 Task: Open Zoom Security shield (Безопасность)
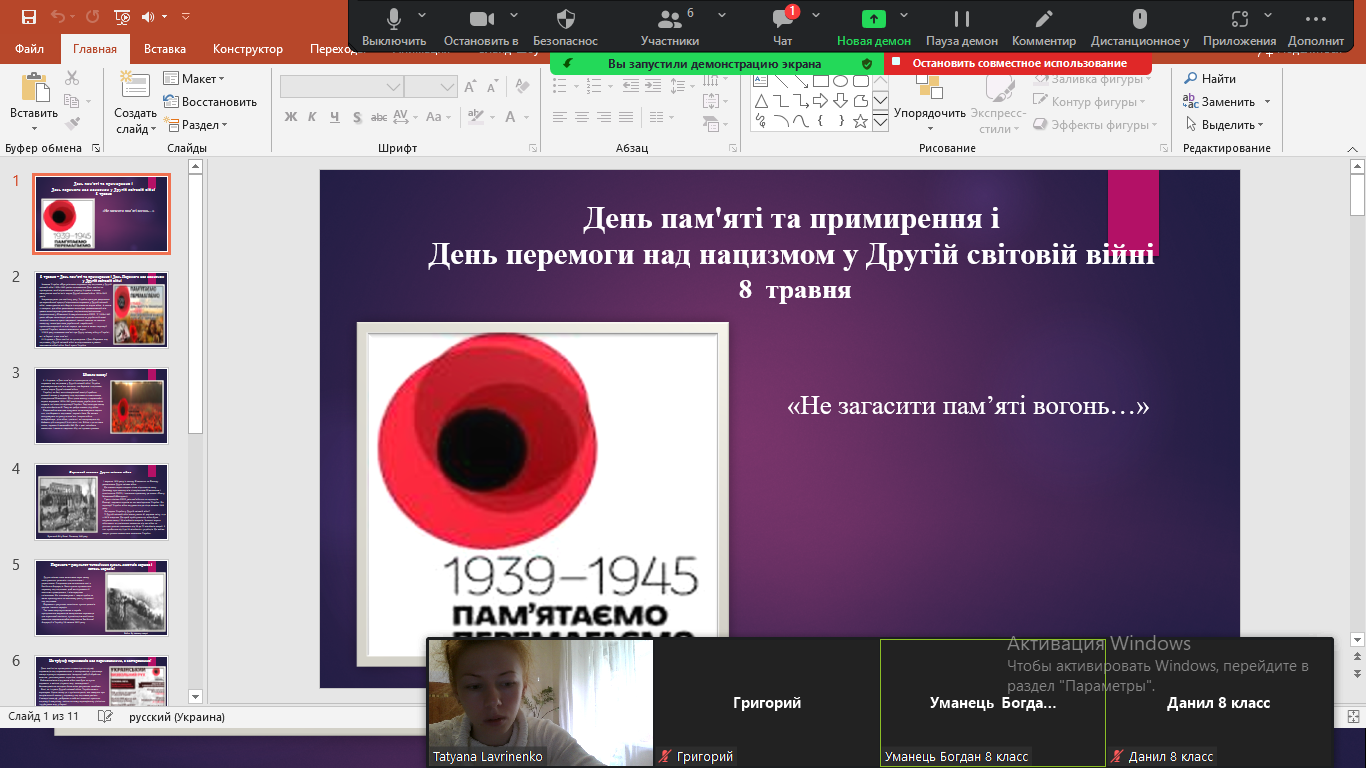coord(566,19)
